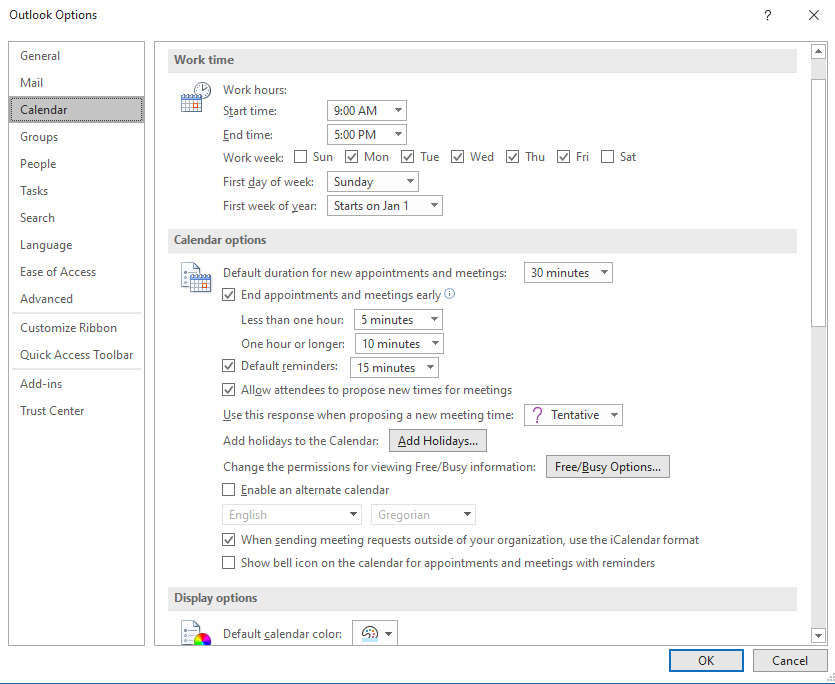Uncheck the Mon work week checkbox
The image size is (835, 684).
tap(351, 157)
